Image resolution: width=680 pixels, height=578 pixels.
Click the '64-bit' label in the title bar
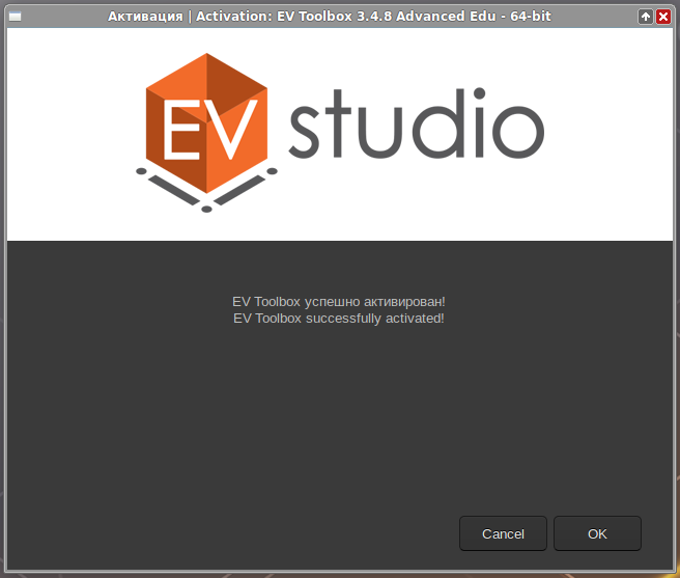[530, 16]
